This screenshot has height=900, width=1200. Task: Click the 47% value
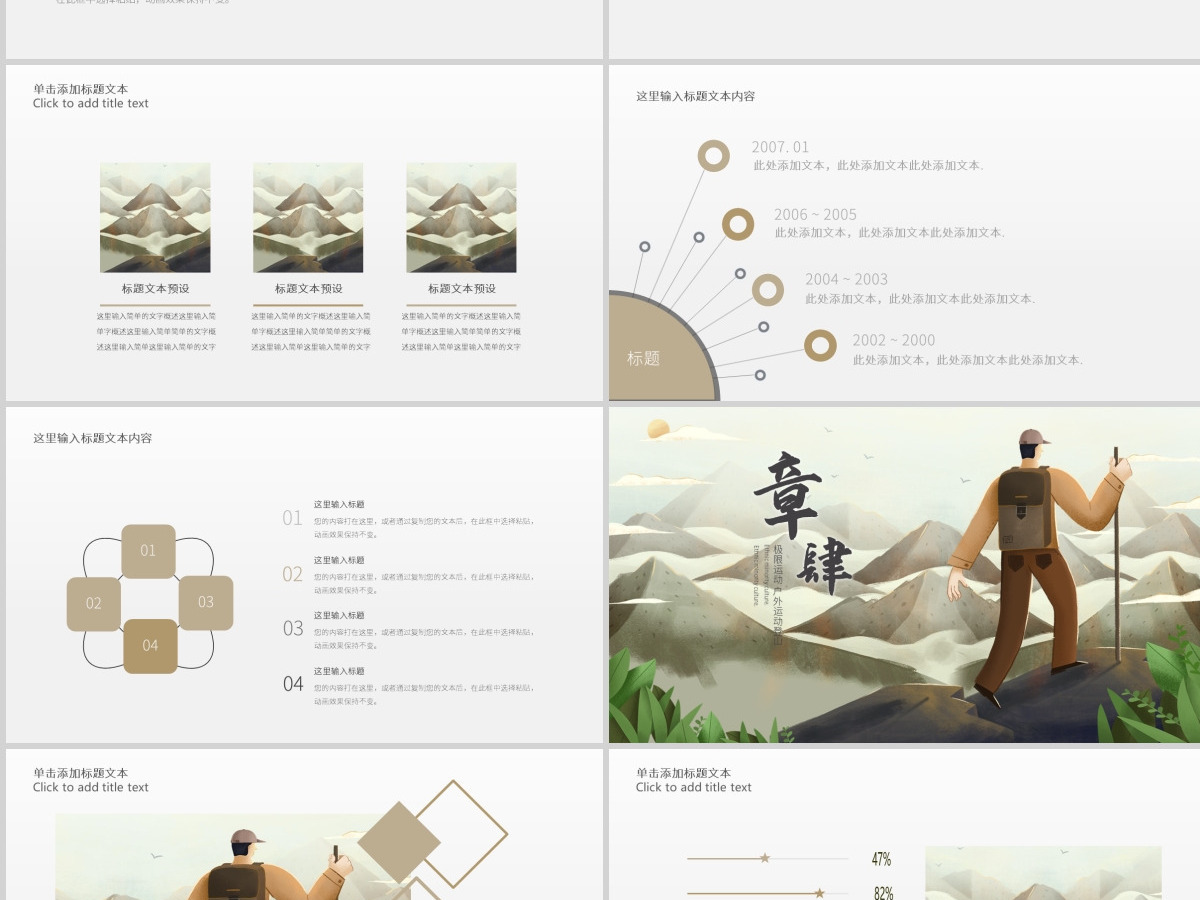[x=881, y=859]
